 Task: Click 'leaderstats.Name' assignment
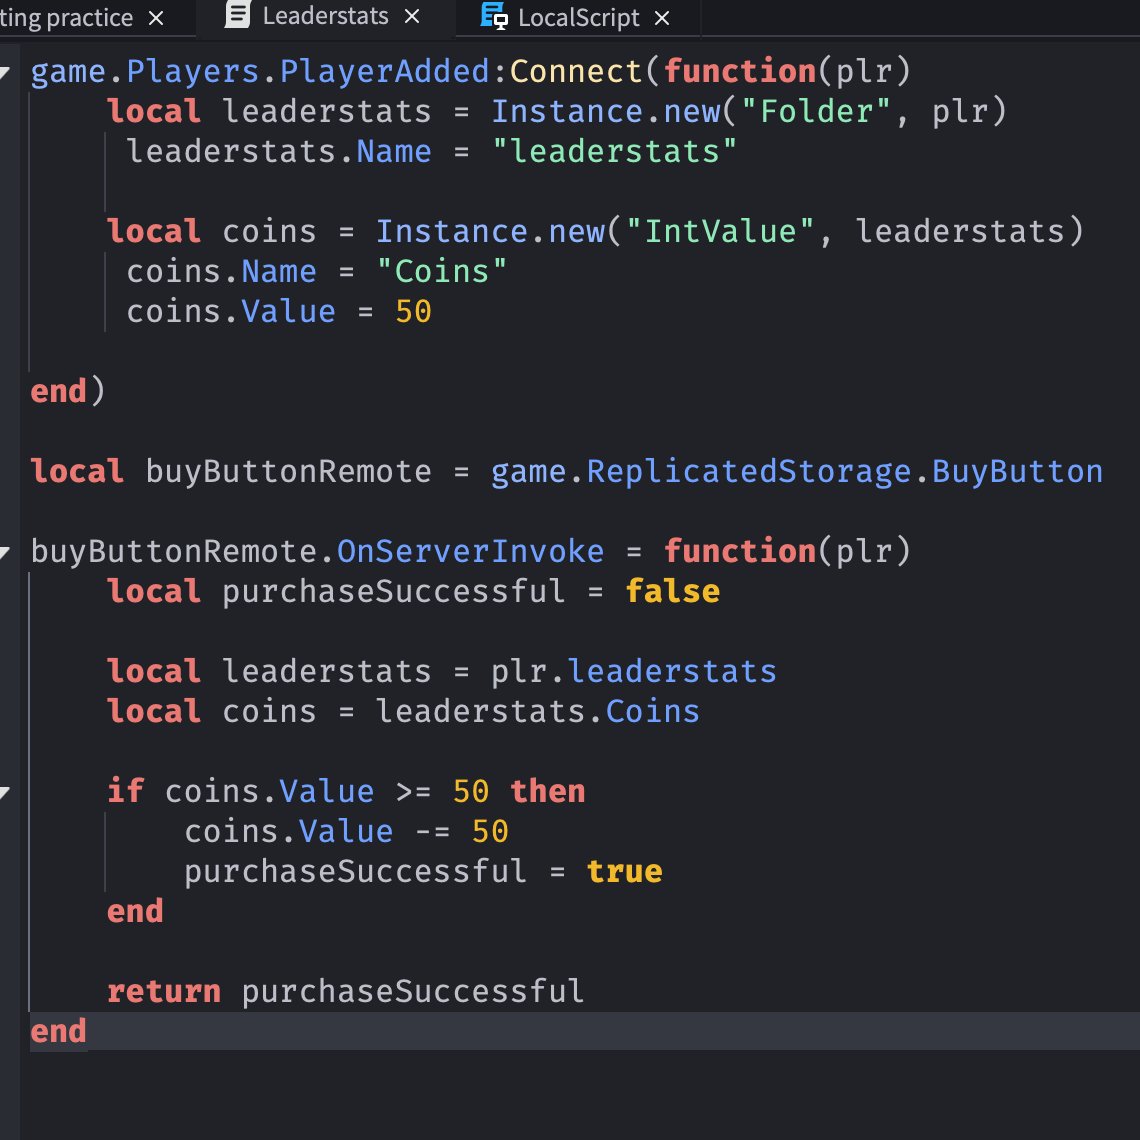click(x=278, y=152)
